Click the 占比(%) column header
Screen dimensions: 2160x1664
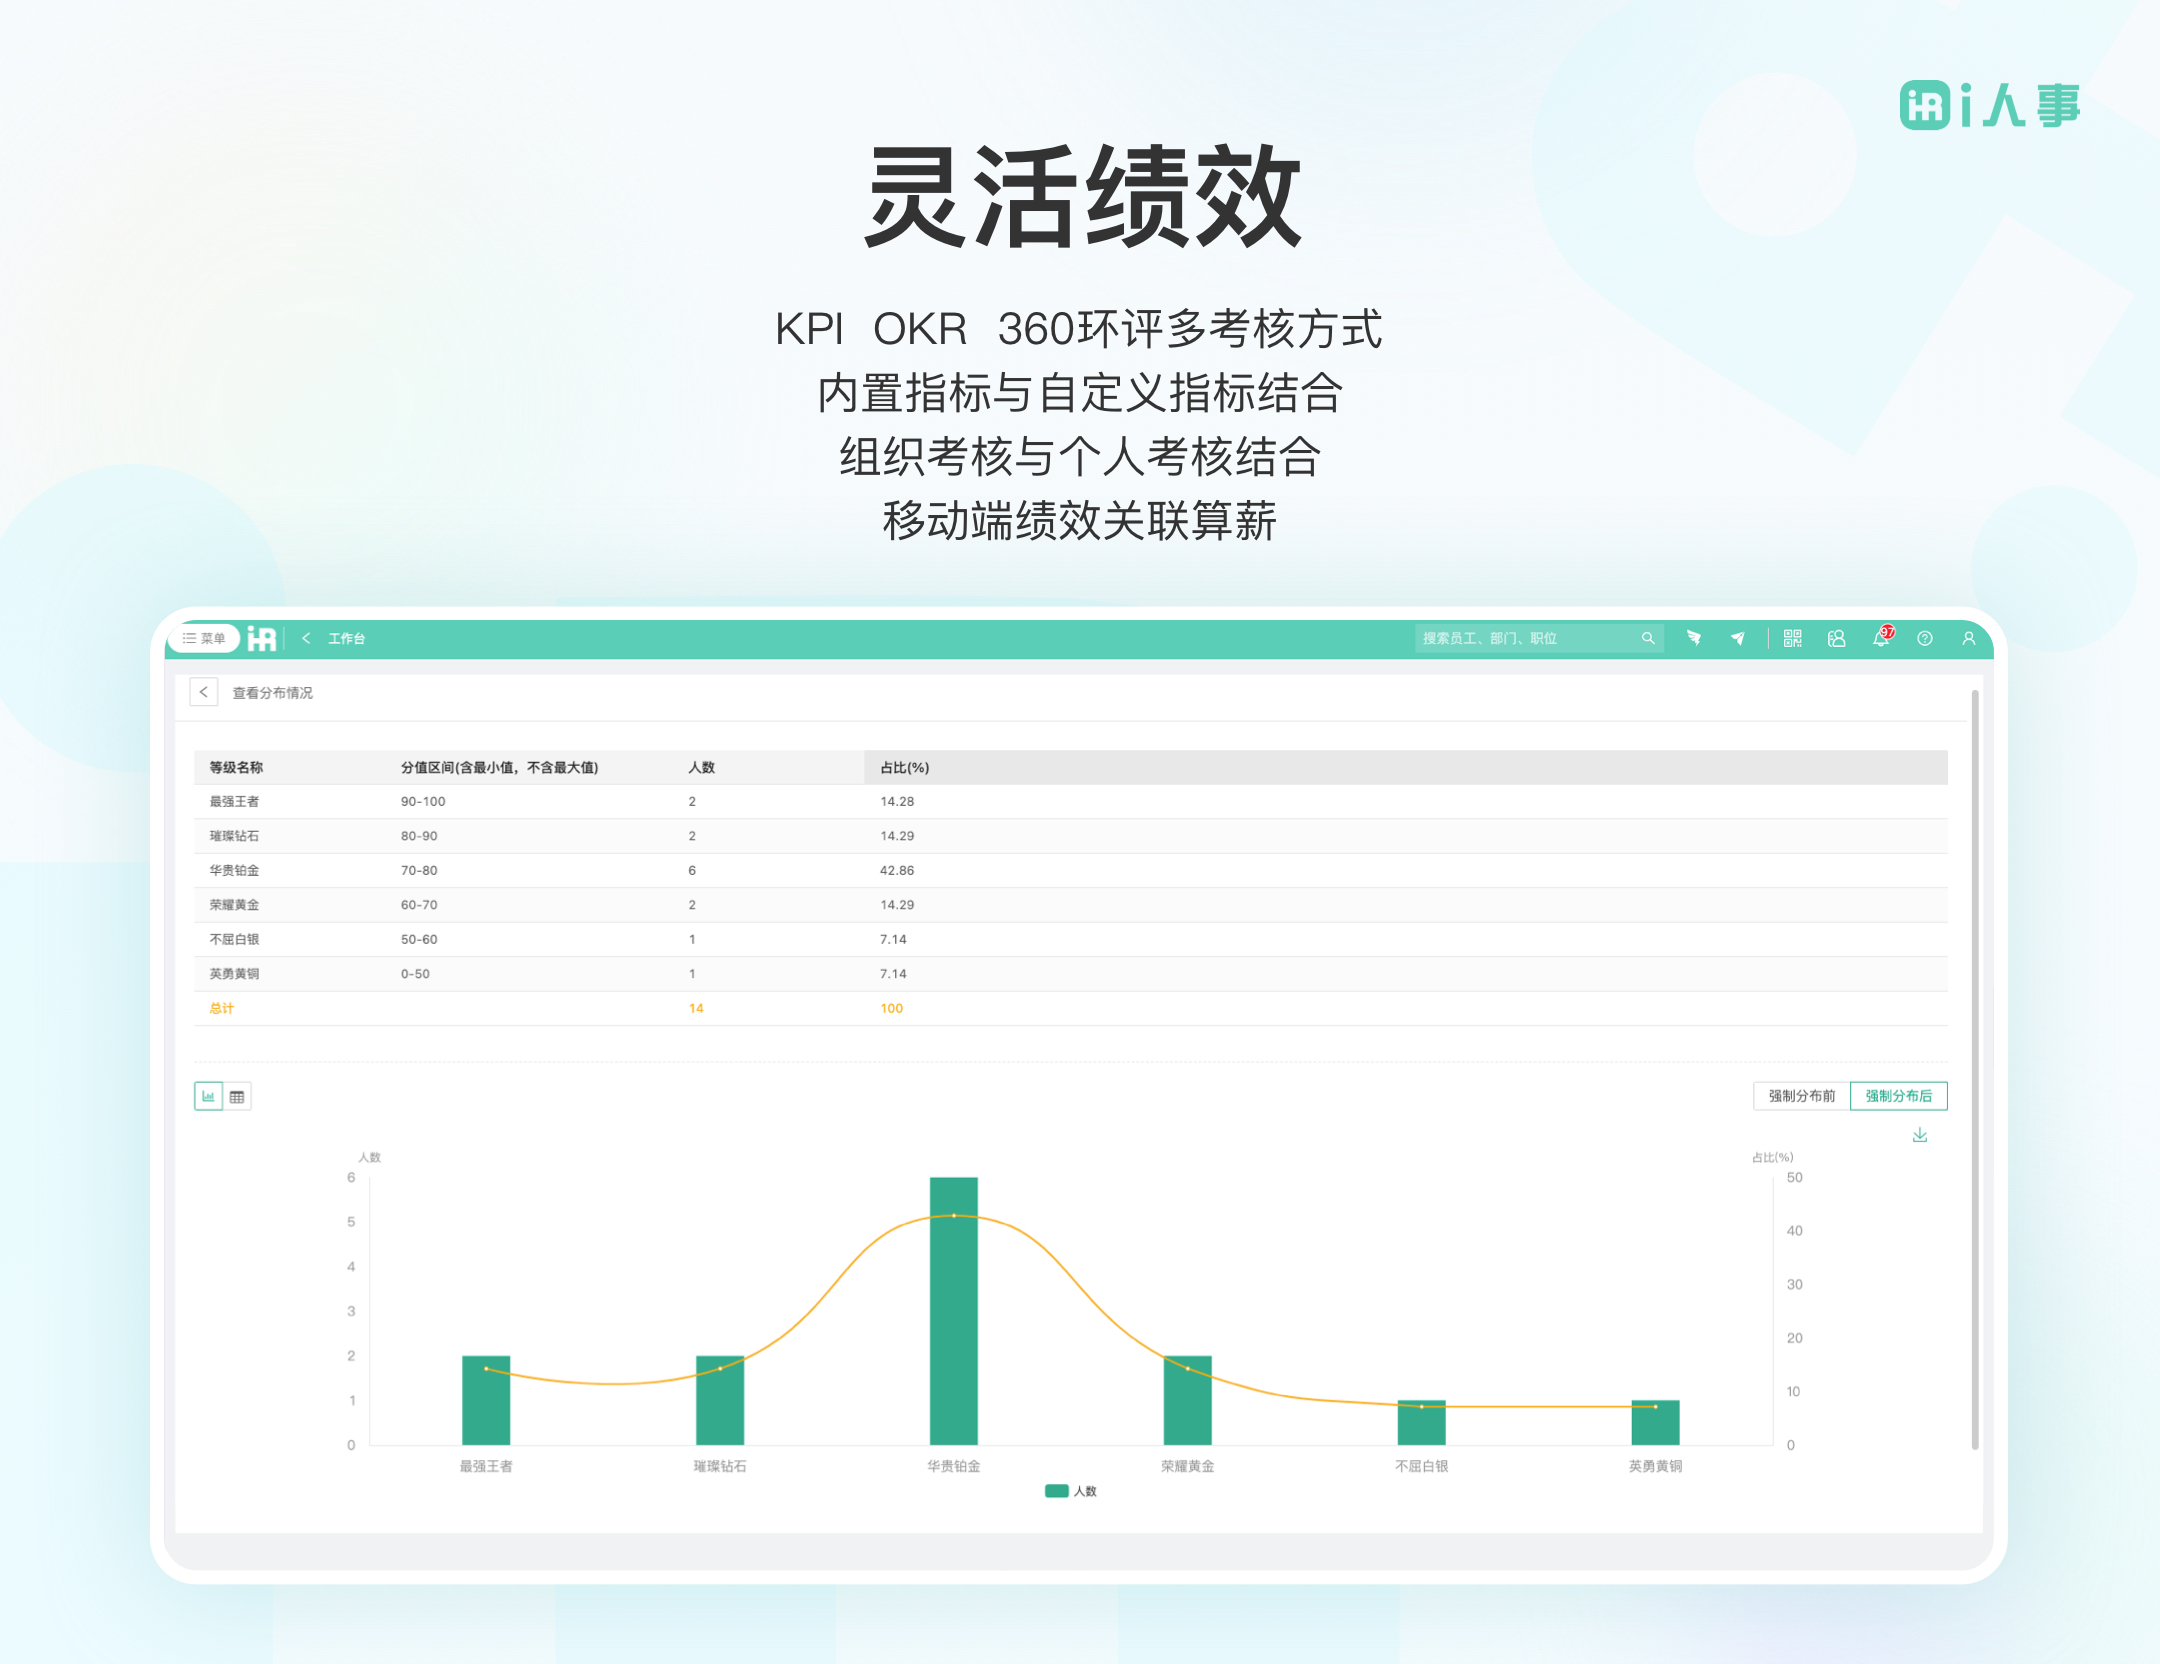[x=905, y=767]
